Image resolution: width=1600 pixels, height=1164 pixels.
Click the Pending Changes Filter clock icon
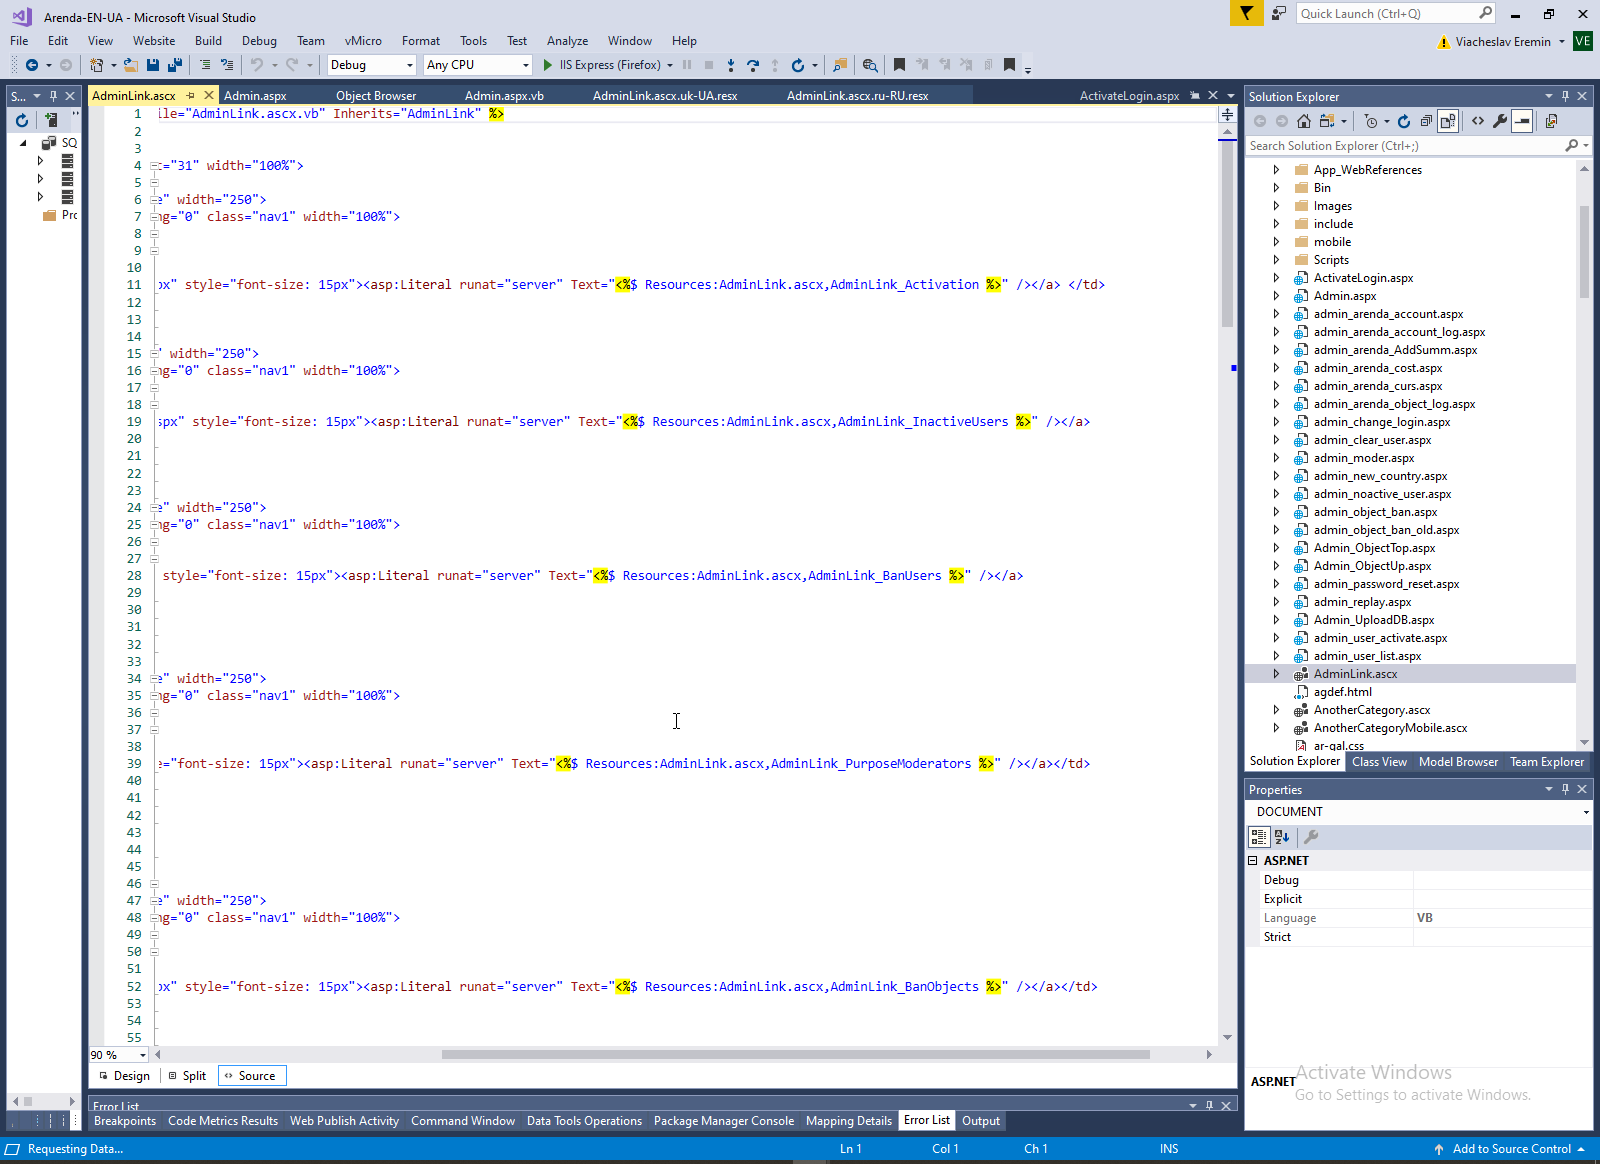(1371, 121)
